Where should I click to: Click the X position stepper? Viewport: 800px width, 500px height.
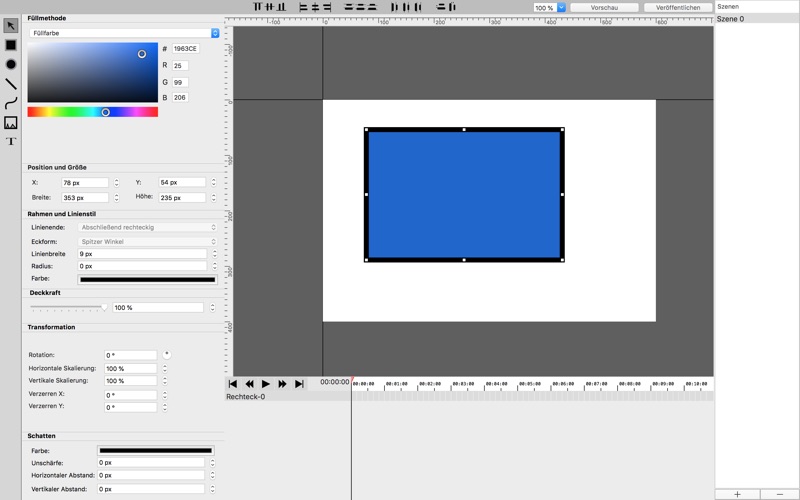coord(116,182)
